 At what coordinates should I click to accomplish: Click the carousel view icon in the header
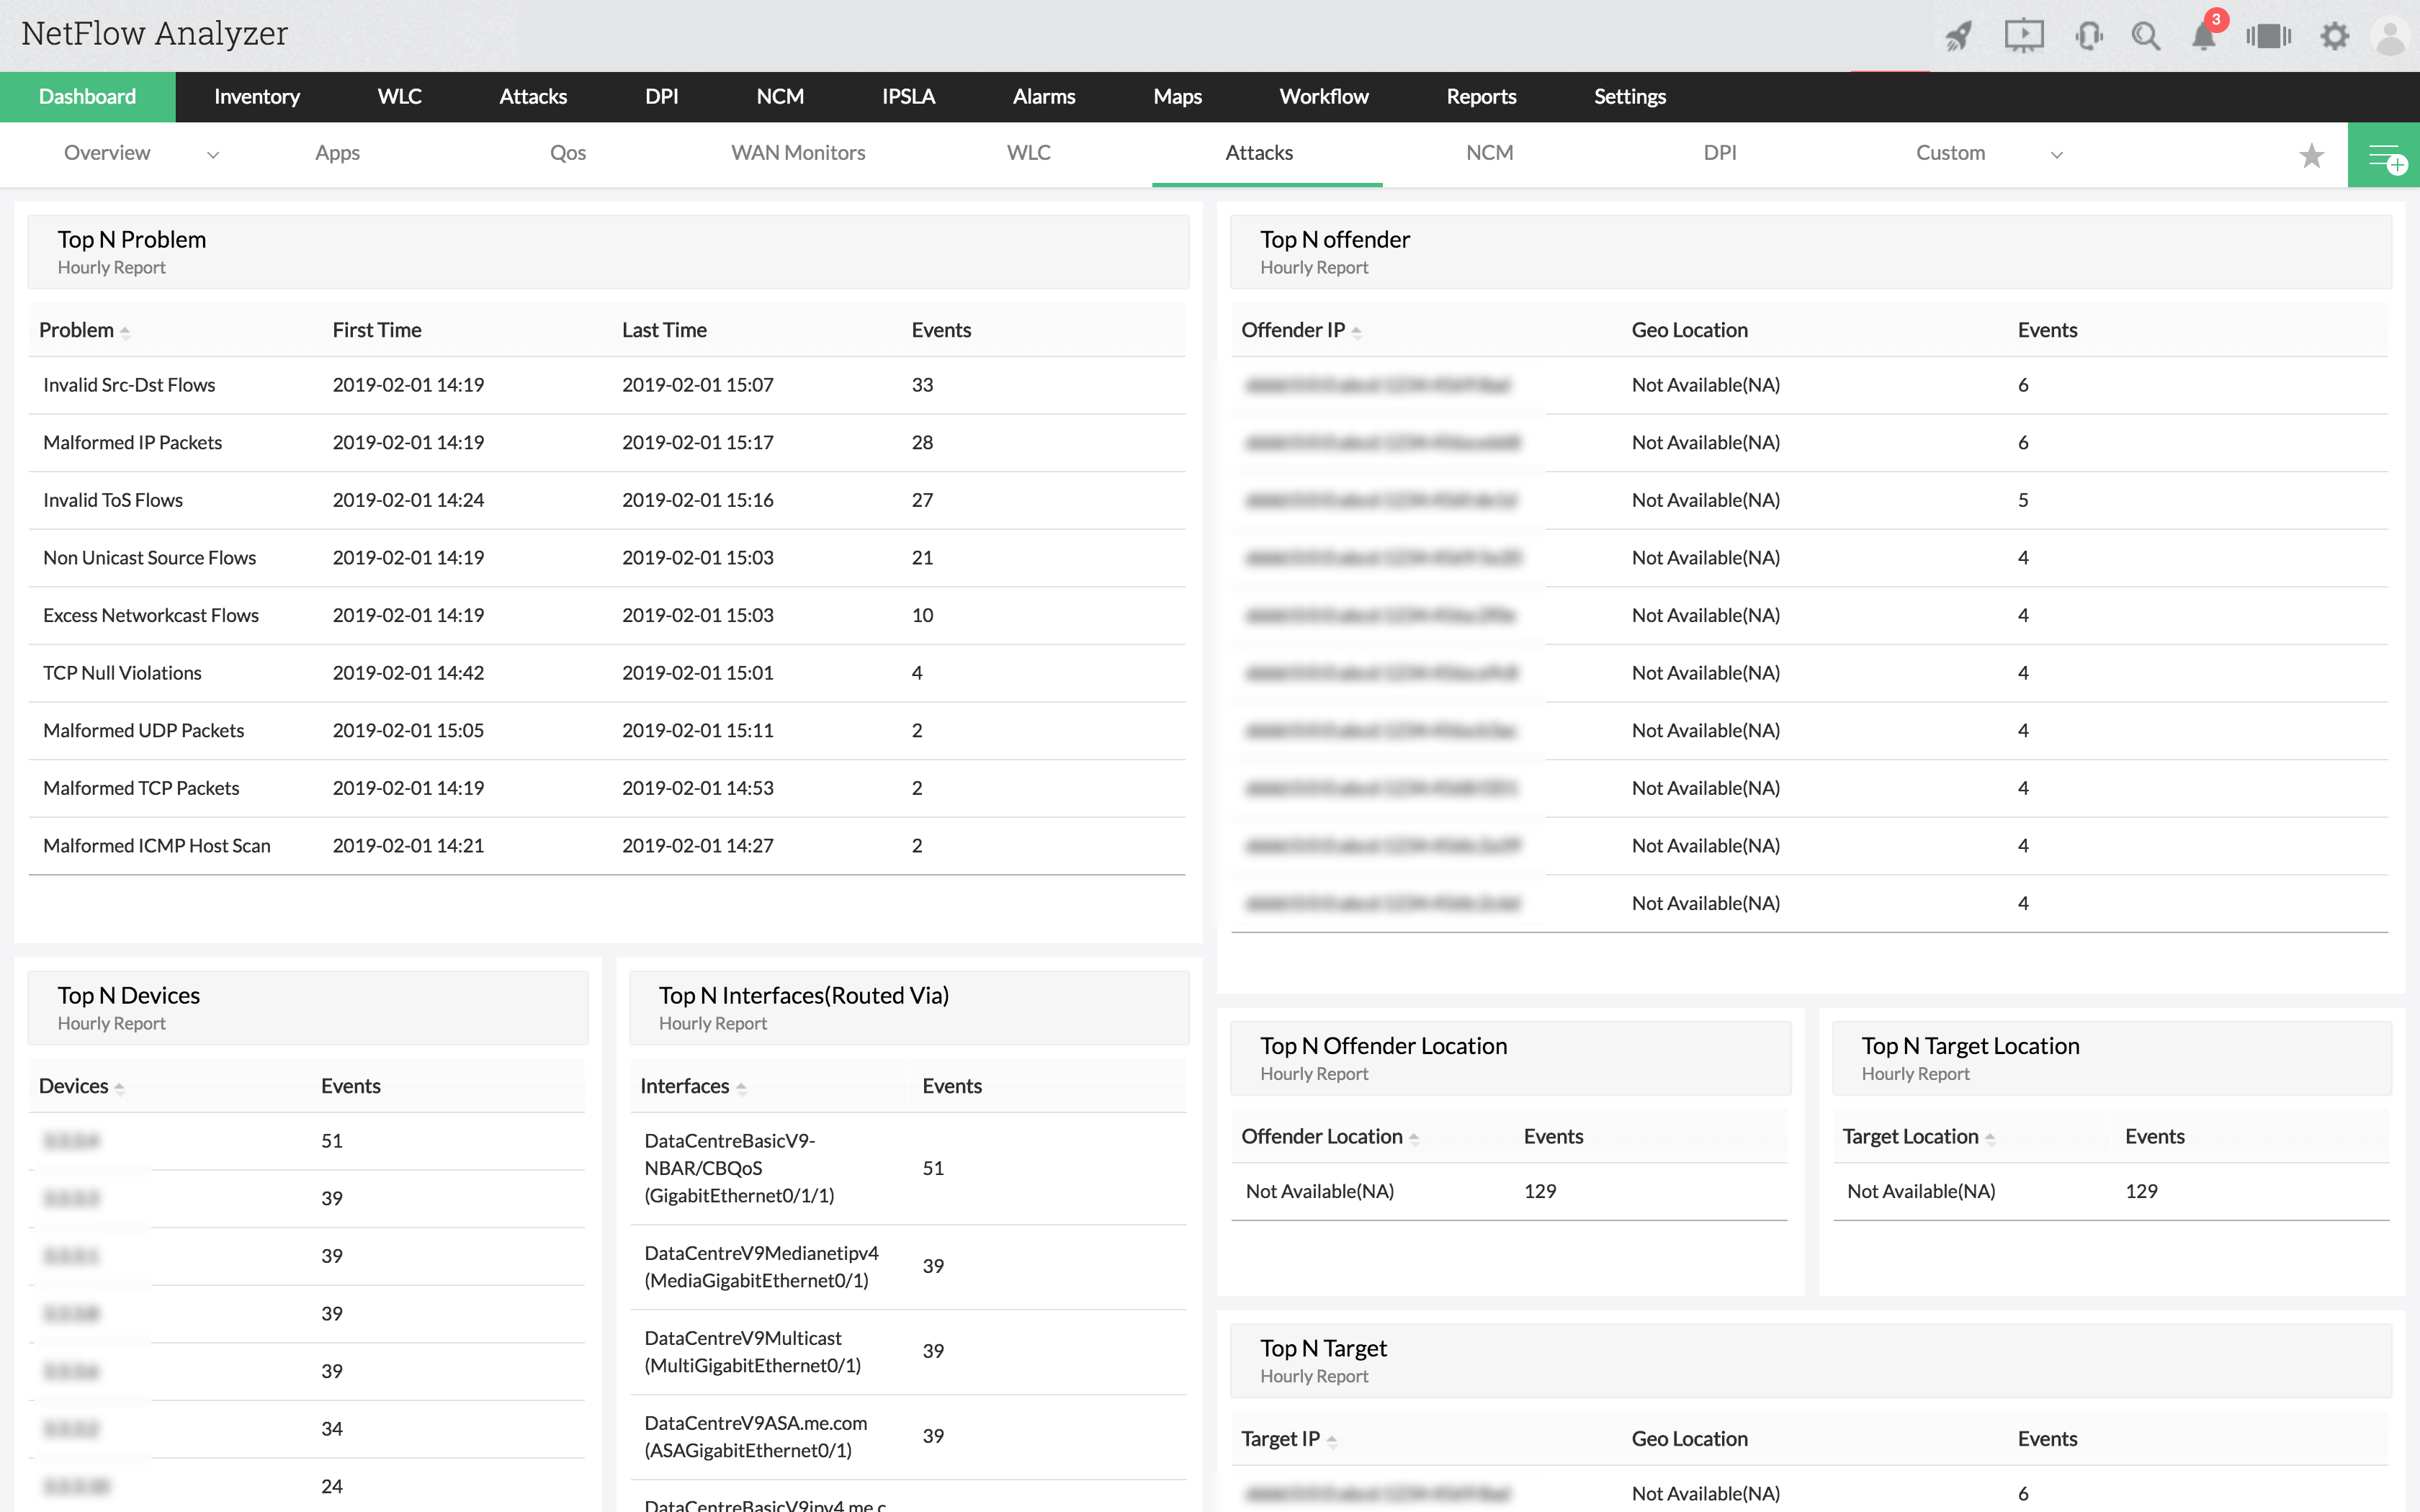(2268, 37)
